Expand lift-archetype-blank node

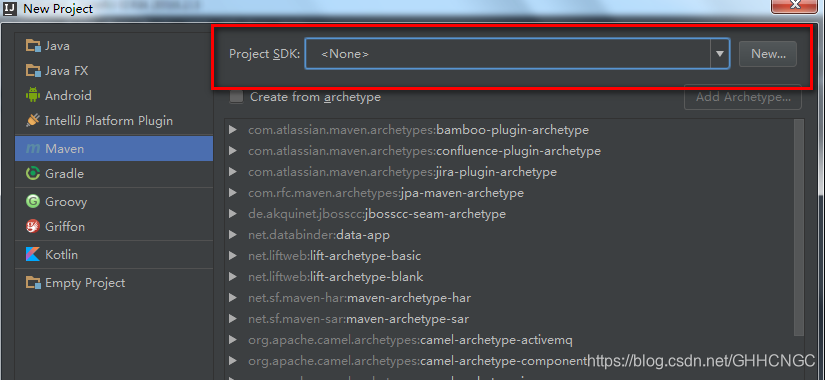click(233, 276)
